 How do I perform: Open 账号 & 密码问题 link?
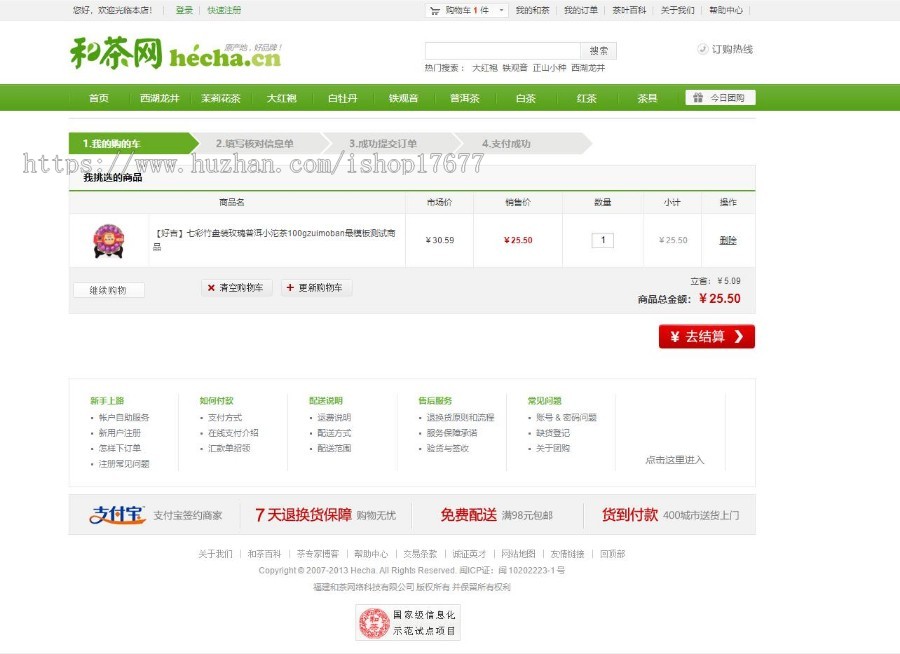(x=567, y=417)
